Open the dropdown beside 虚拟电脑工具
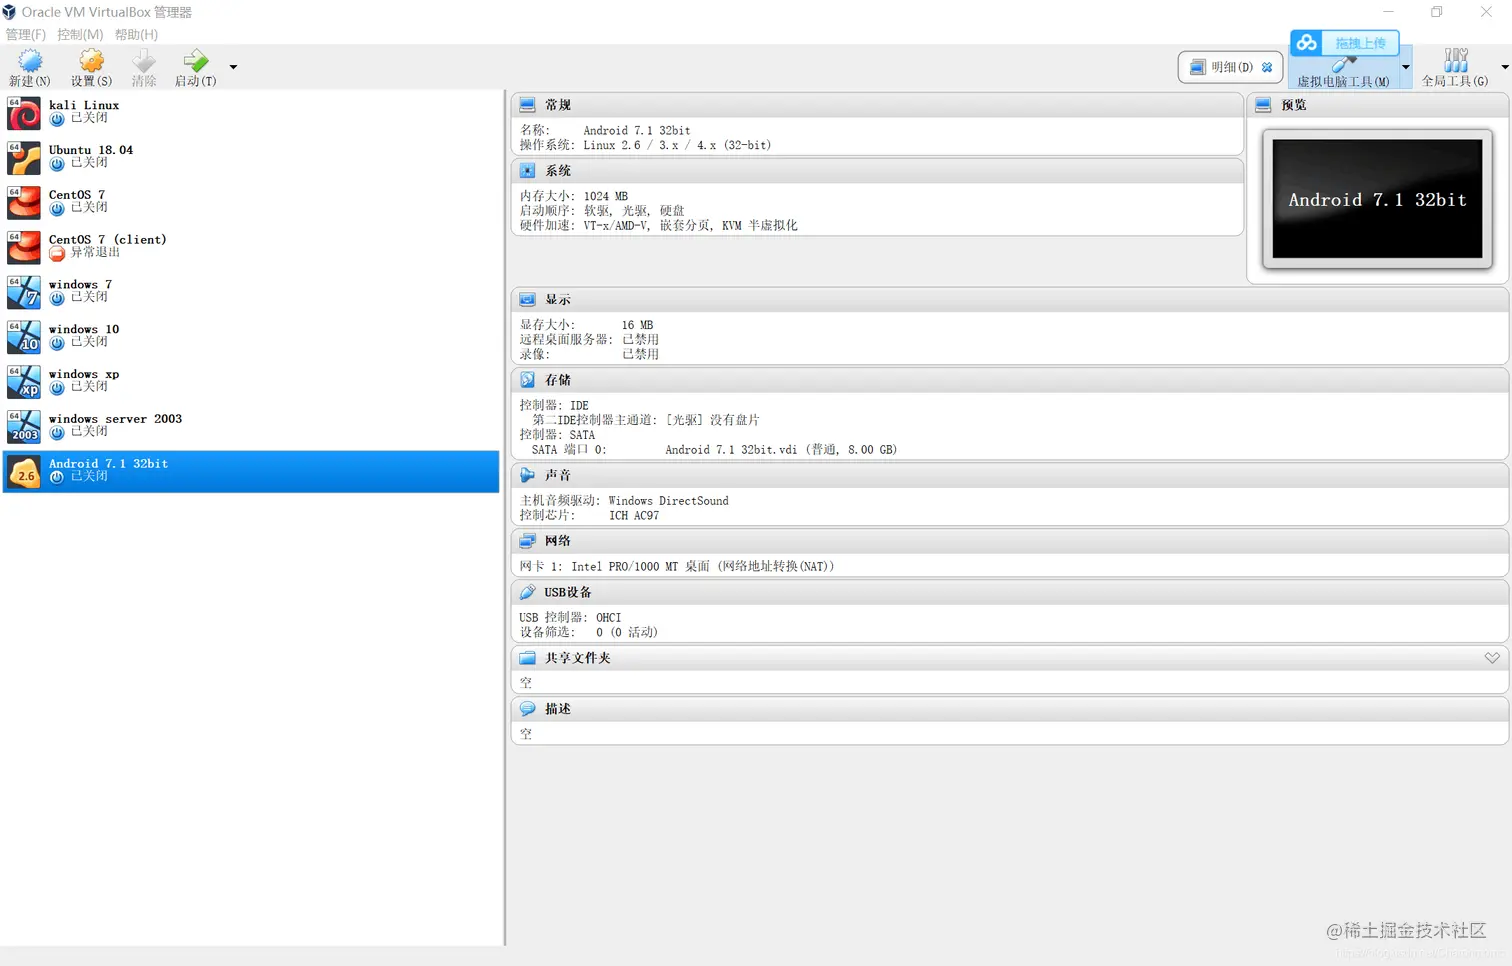 (x=1406, y=67)
